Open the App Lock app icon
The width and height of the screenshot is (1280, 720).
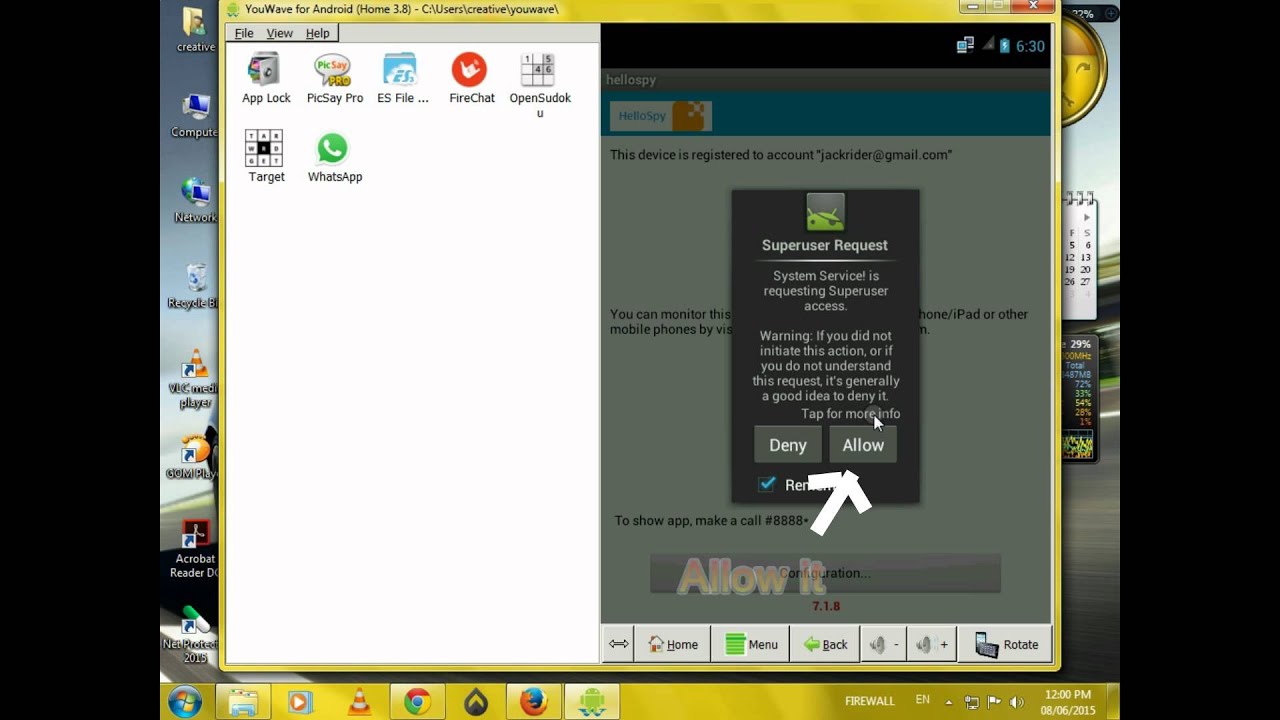point(266,78)
